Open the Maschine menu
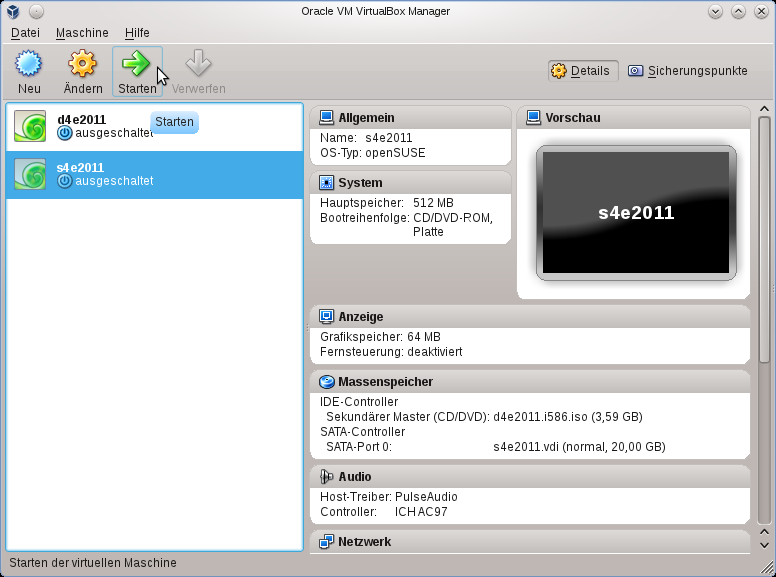Image resolution: width=776 pixels, height=577 pixels. coord(82,33)
